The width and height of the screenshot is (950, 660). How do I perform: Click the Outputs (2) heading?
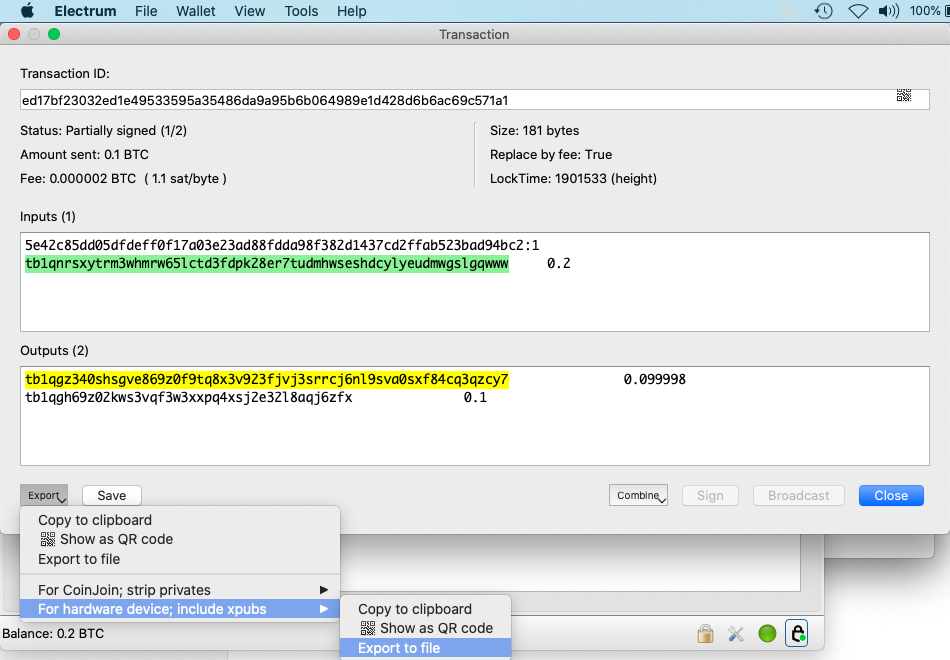click(x=55, y=350)
